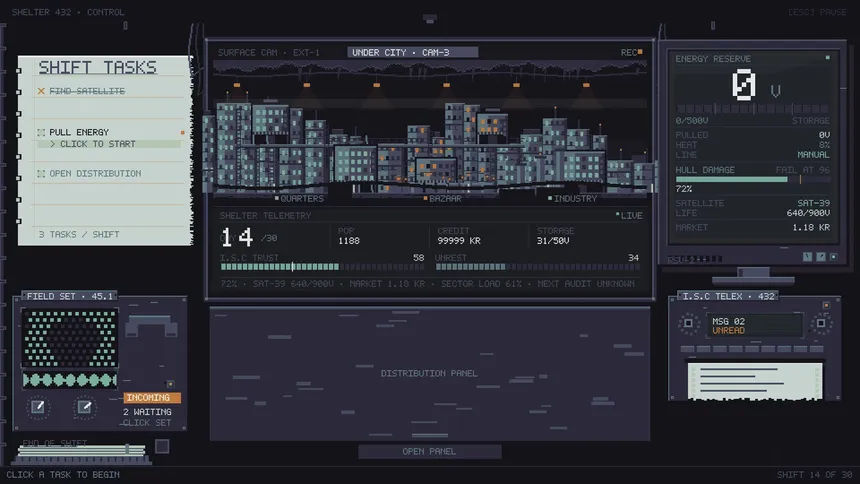This screenshot has width=860, height=484.
Task: Answer the orange INCOMING call label
Action: click(152, 397)
